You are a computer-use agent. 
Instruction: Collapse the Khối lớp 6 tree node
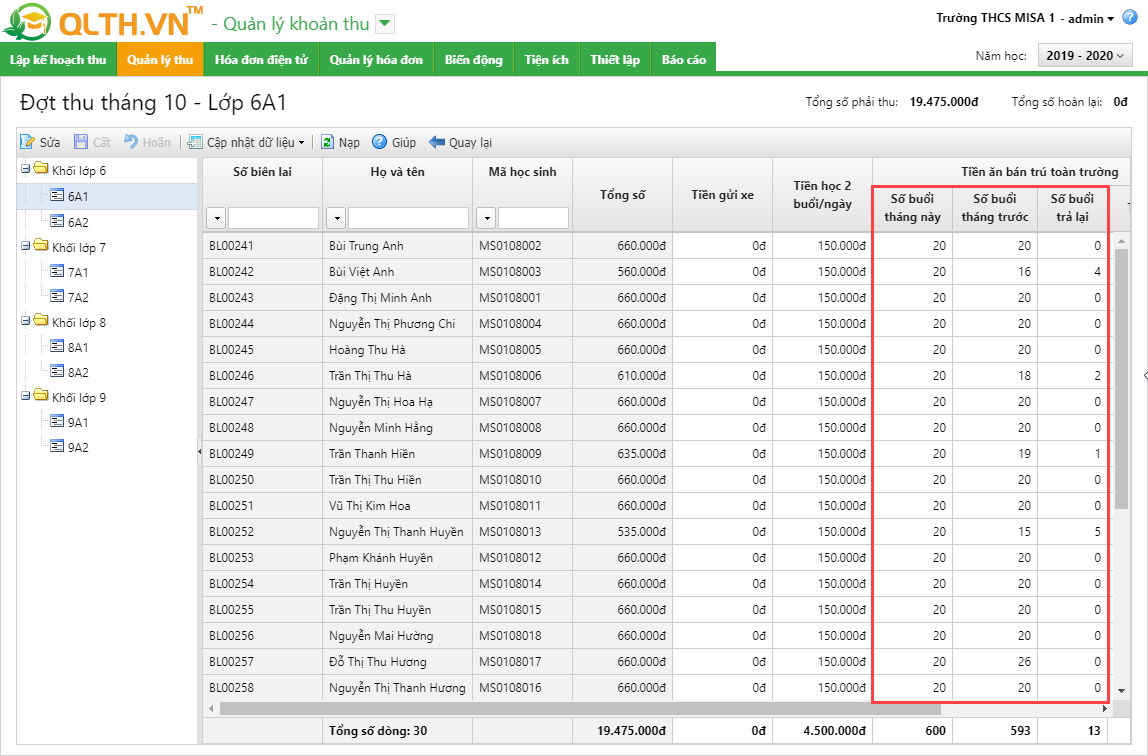pos(25,170)
